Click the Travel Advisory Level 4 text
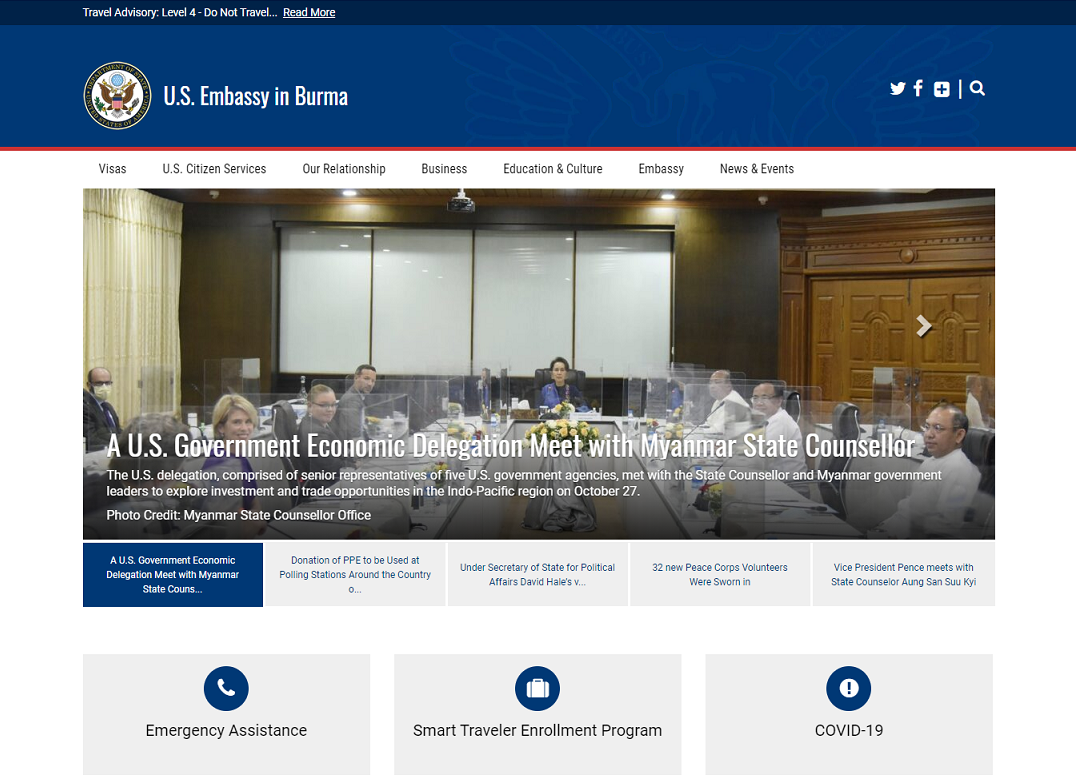Screen dimensions: 1076x783 coord(180,12)
